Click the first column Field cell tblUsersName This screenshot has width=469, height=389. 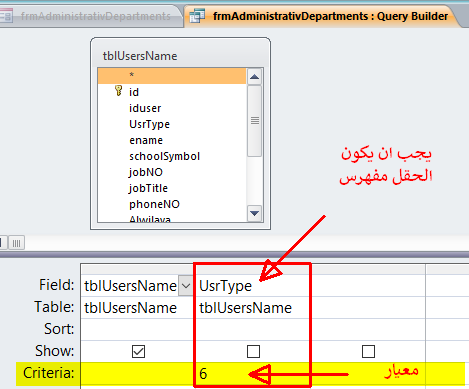pos(130,286)
